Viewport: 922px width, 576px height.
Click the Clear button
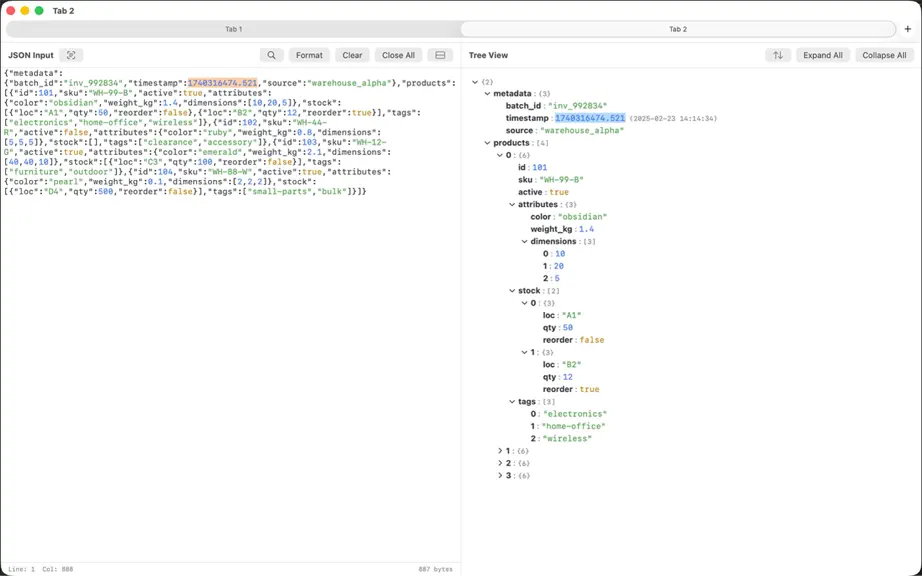(x=352, y=55)
